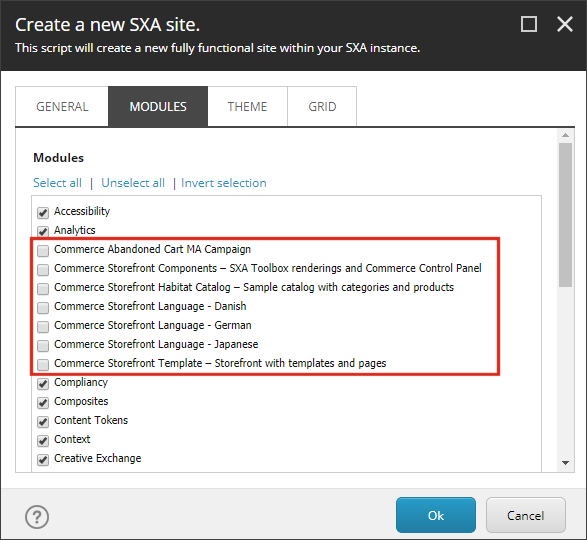Maximize the dialog with the square icon
Image resolution: width=587 pixels, height=540 pixels.
click(529, 24)
